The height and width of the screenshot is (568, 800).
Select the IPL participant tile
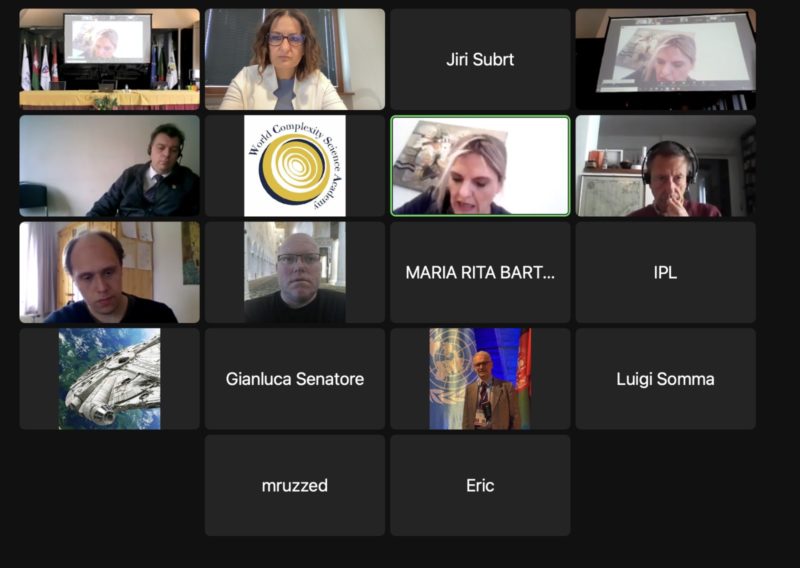(x=666, y=273)
